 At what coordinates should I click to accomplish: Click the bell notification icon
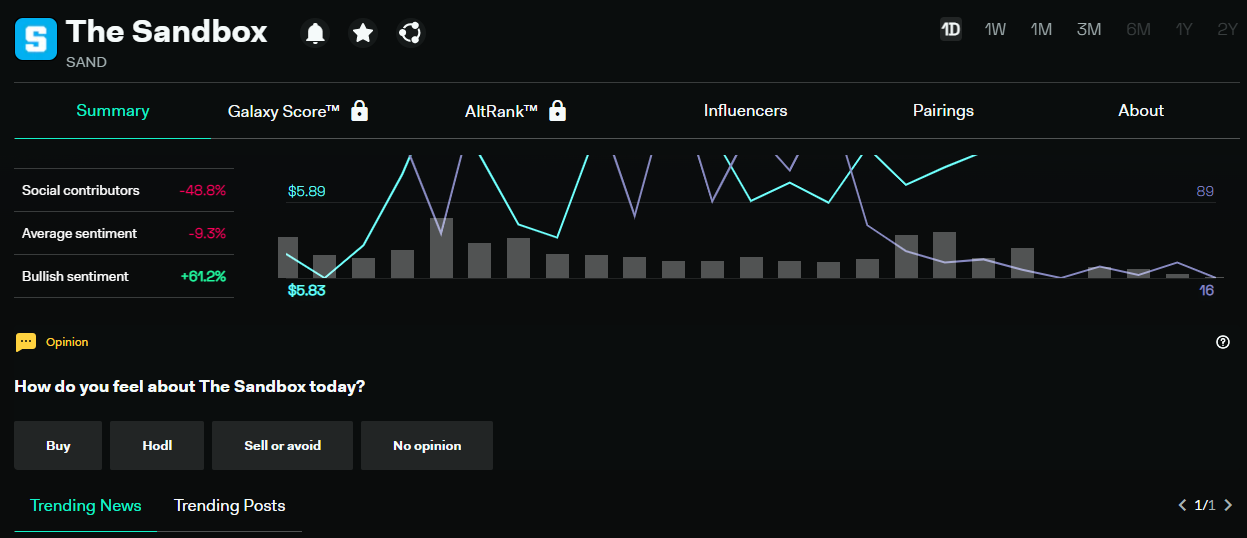click(315, 34)
